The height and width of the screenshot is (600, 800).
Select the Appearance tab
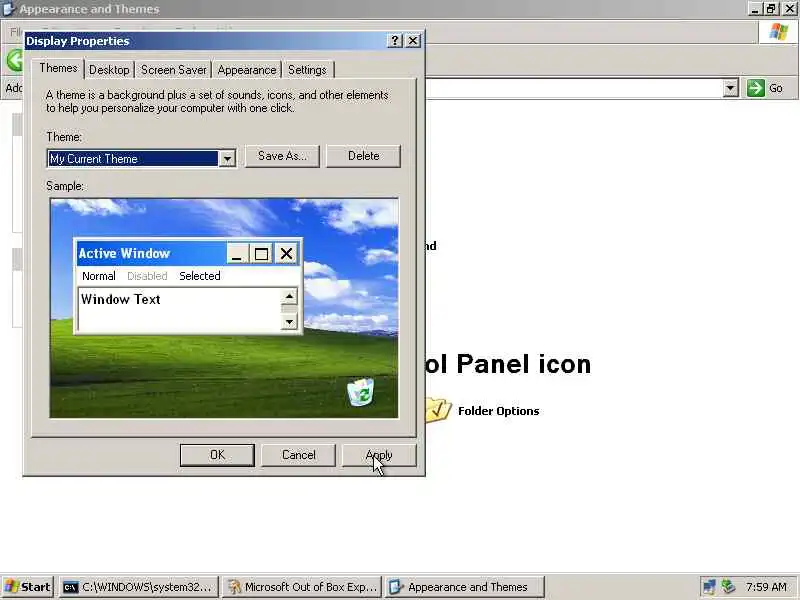coord(246,70)
